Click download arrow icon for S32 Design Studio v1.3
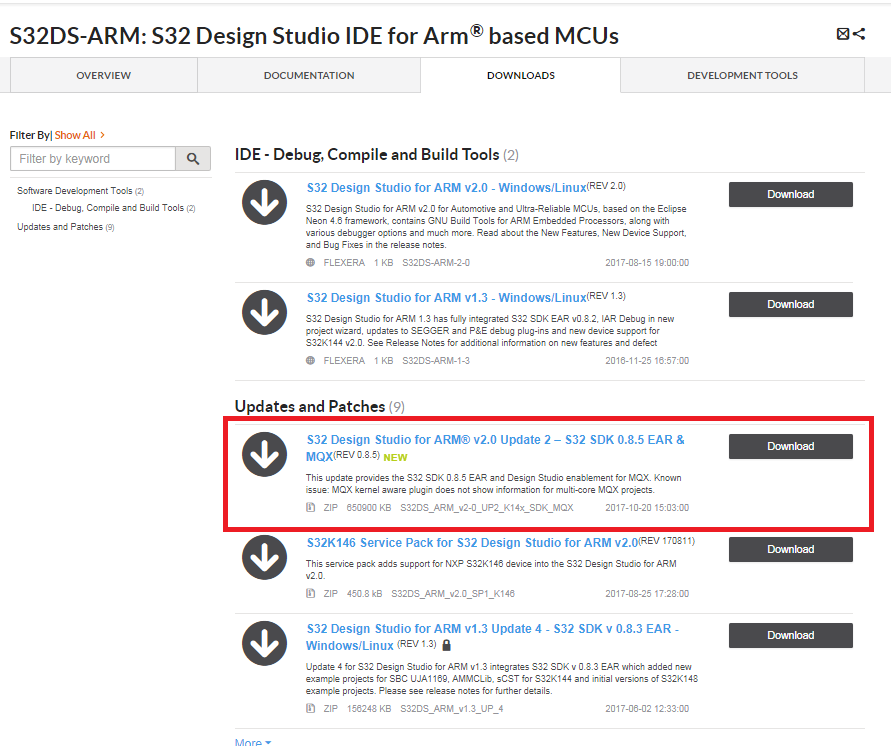 pos(264,312)
